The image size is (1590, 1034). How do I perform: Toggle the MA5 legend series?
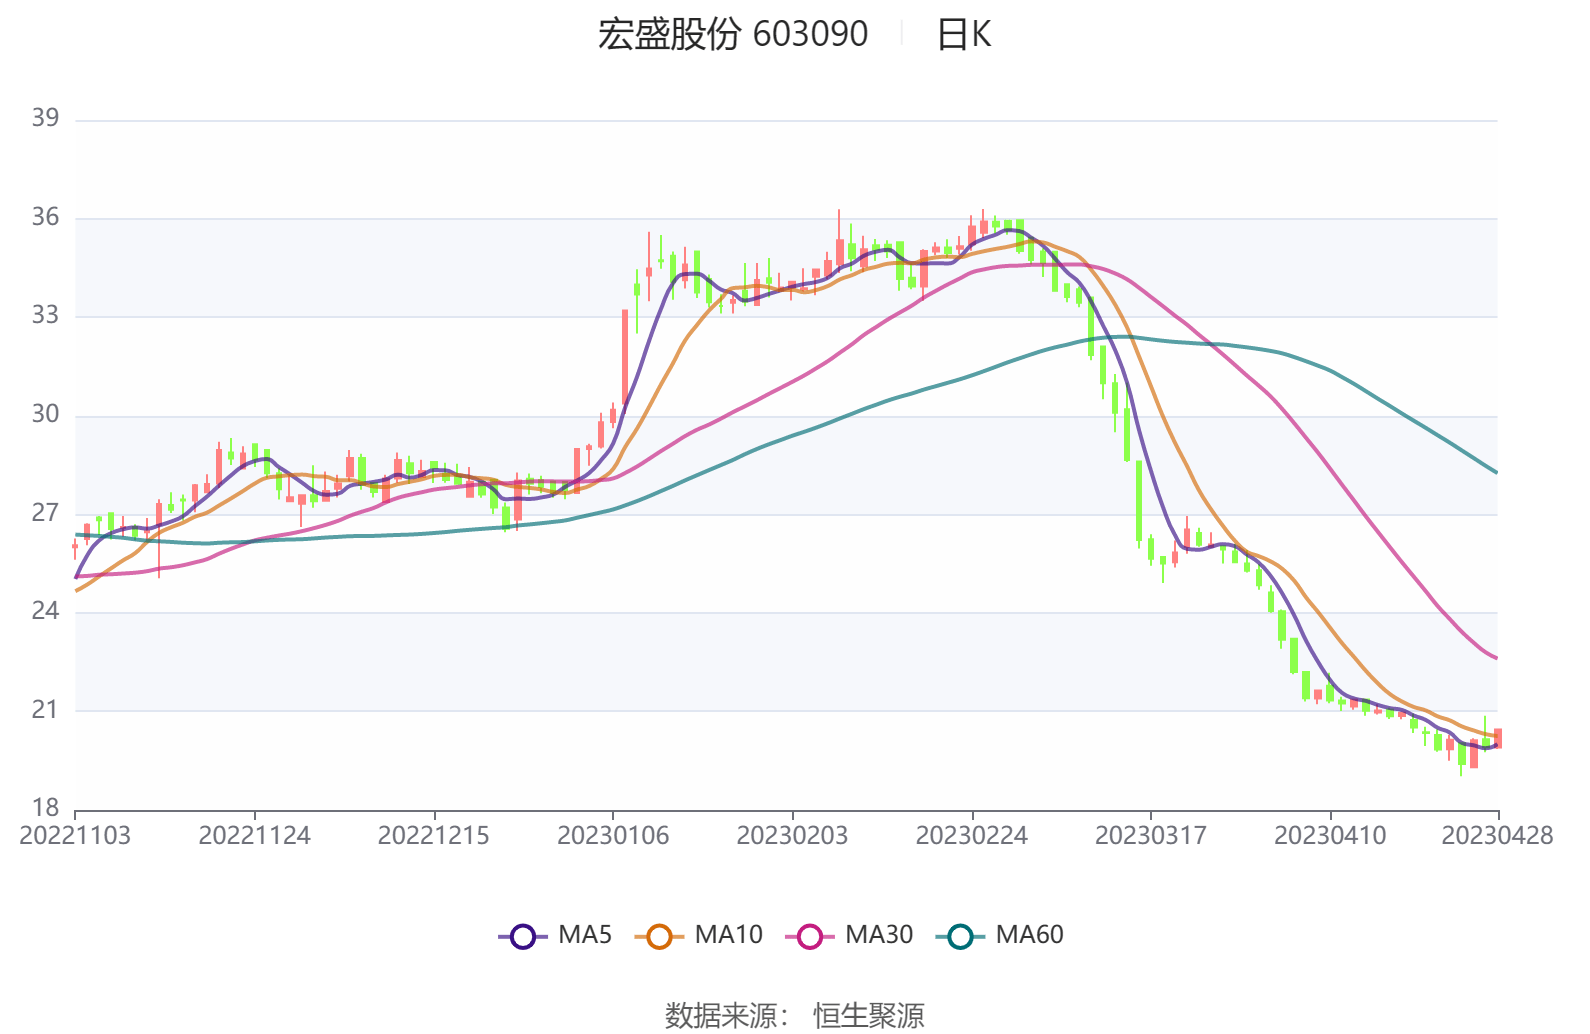[555, 935]
